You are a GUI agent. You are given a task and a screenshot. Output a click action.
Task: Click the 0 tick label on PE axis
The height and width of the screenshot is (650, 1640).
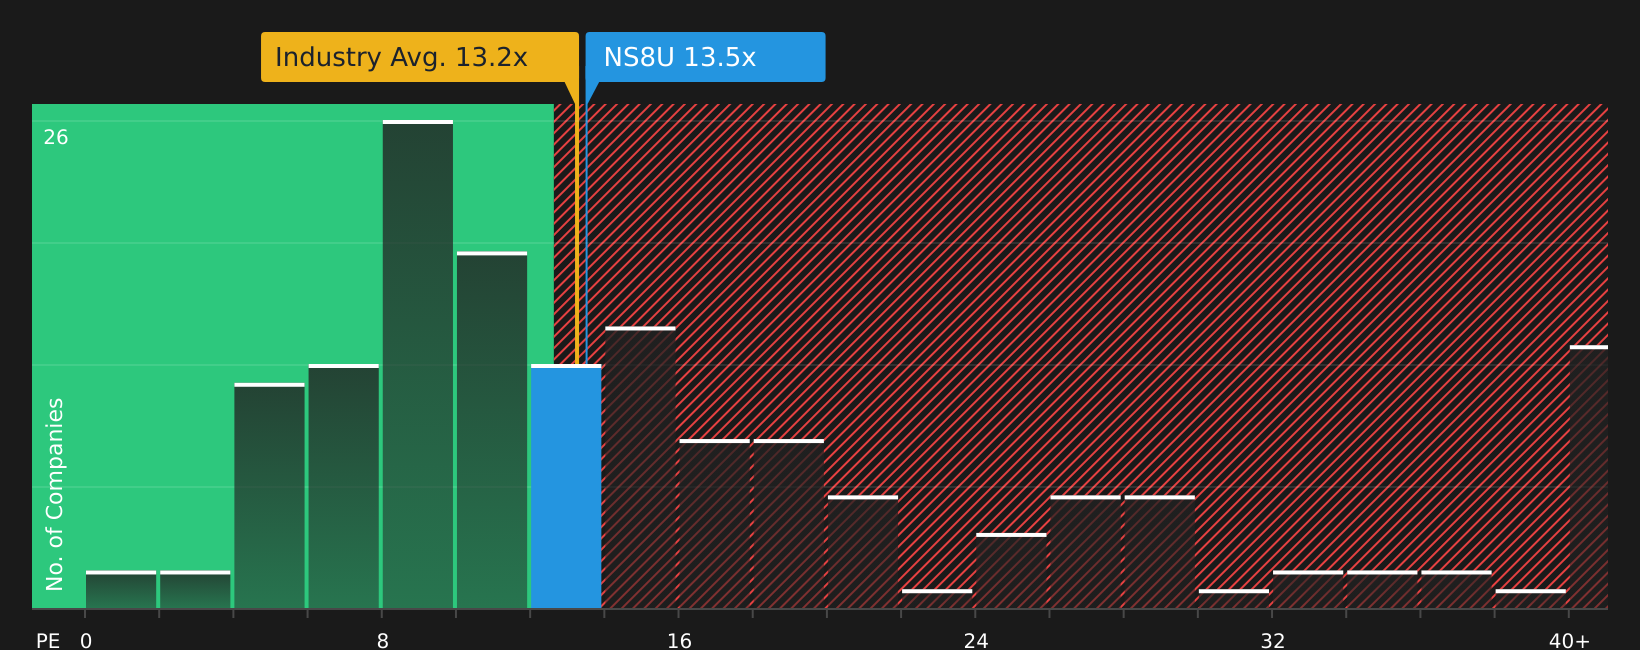[x=86, y=641]
